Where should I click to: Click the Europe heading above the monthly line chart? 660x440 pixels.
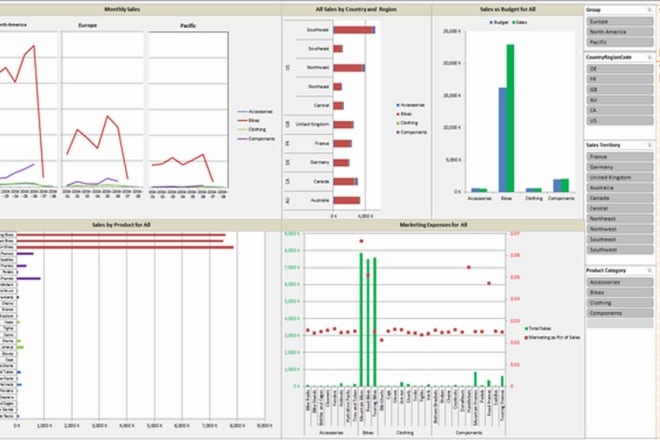pyautogui.click(x=88, y=25)
